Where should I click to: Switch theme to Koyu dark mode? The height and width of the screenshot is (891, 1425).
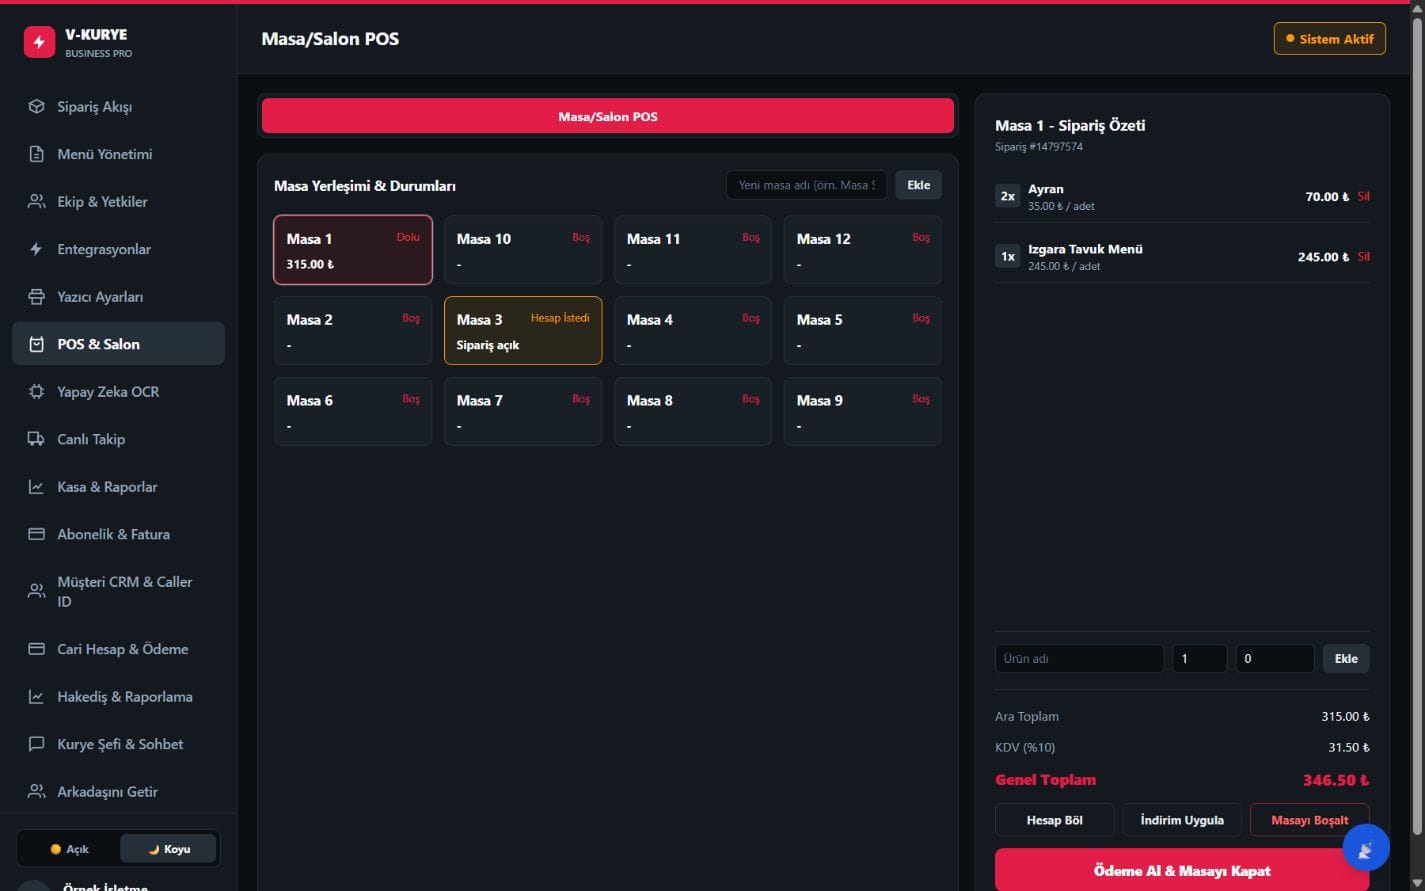(x=168, y=849)
